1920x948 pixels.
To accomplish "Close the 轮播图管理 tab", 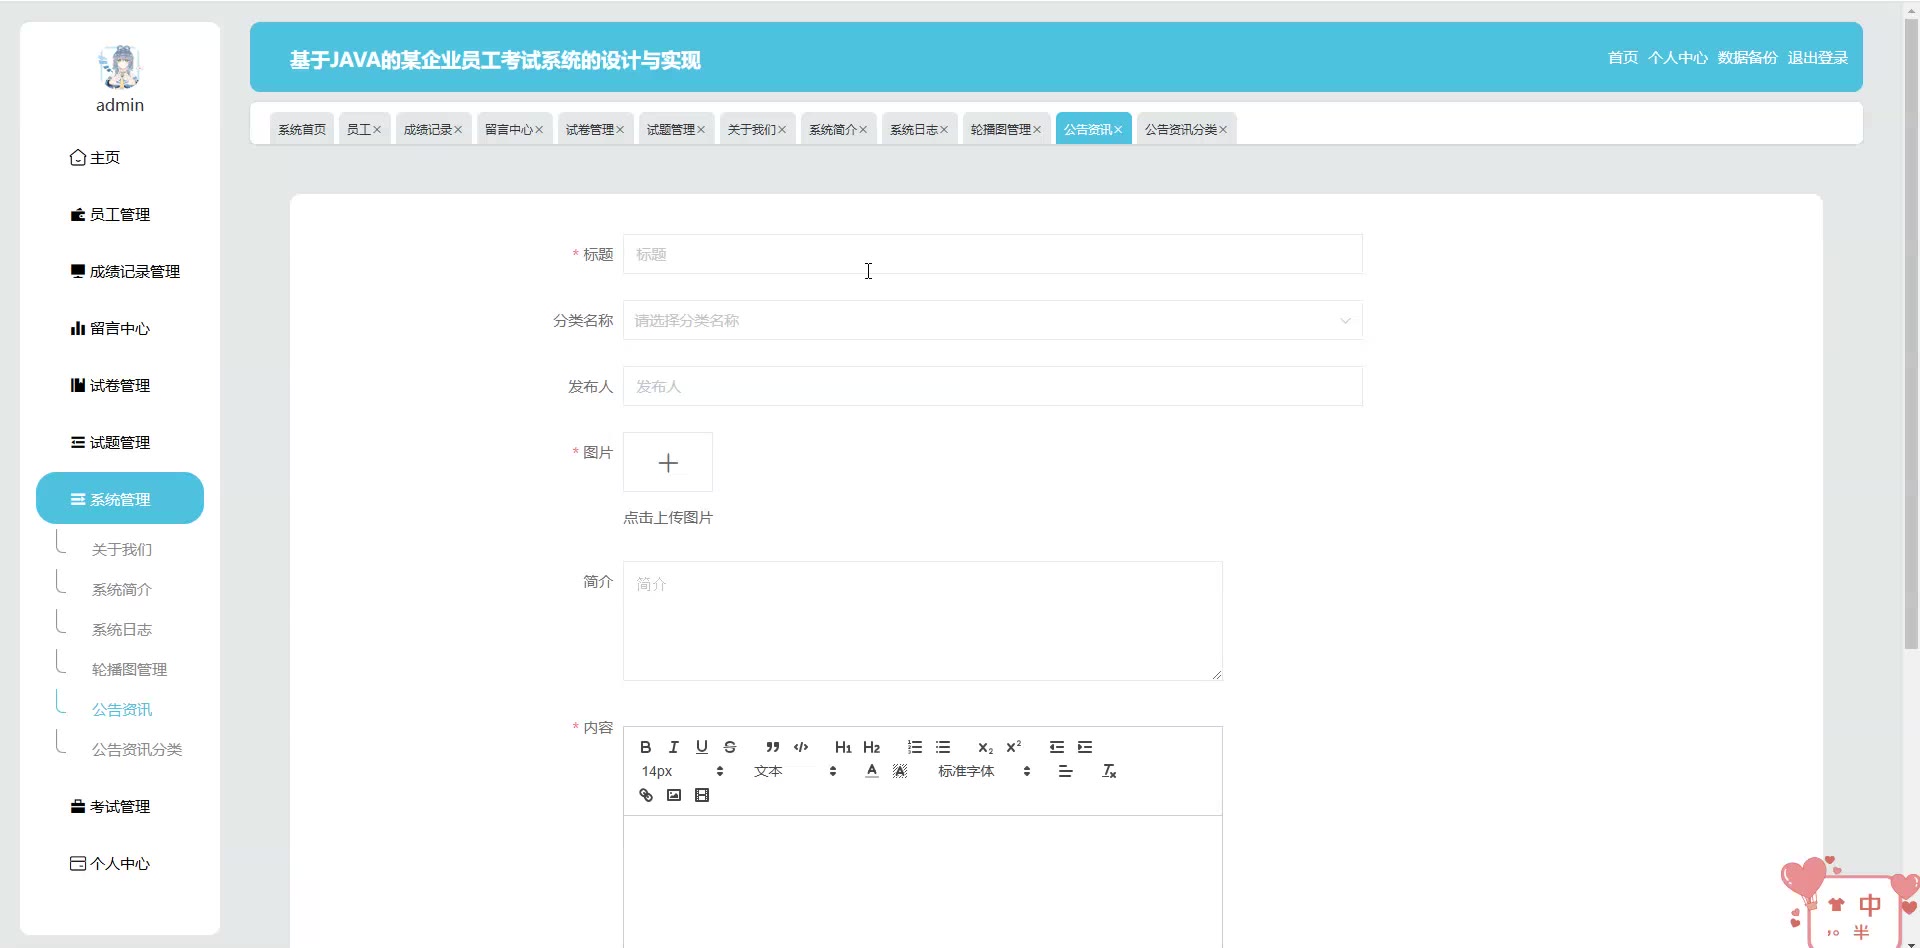I will coord(1037,130).
